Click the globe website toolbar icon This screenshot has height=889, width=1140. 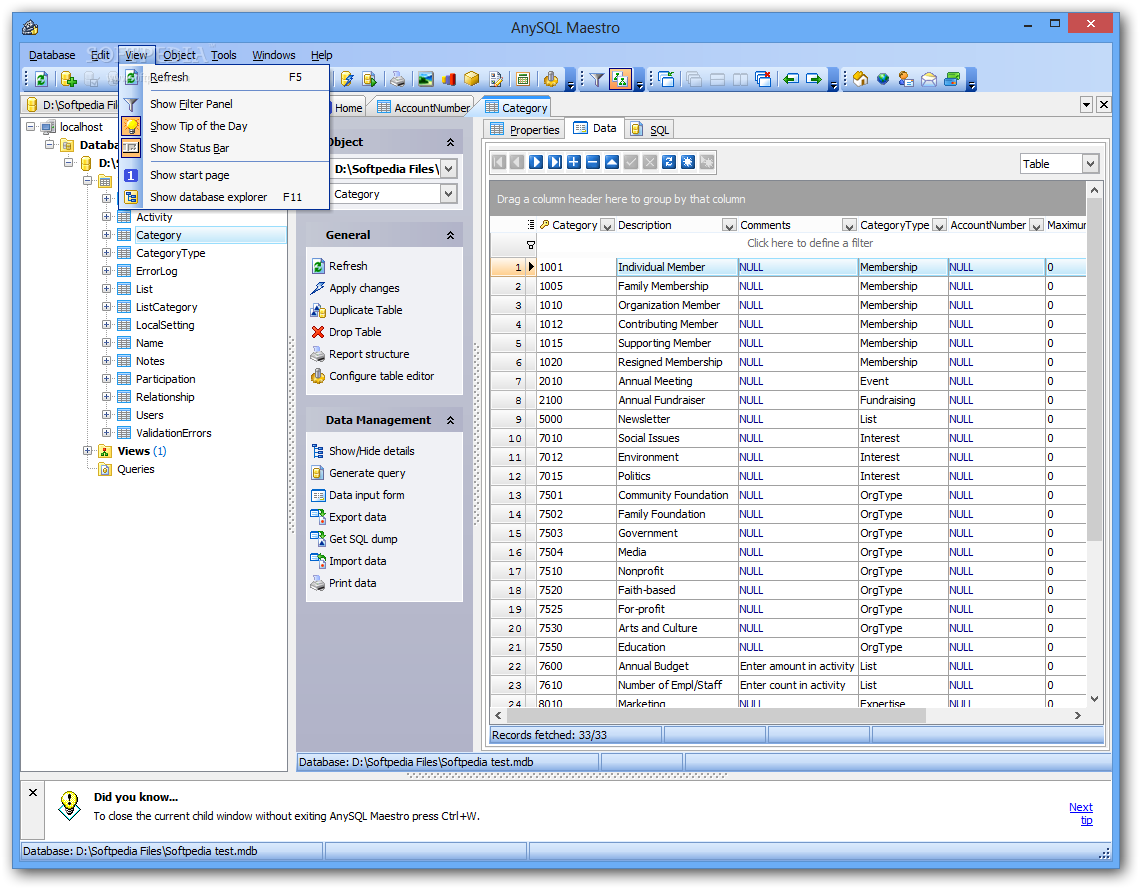pos(883,79)
